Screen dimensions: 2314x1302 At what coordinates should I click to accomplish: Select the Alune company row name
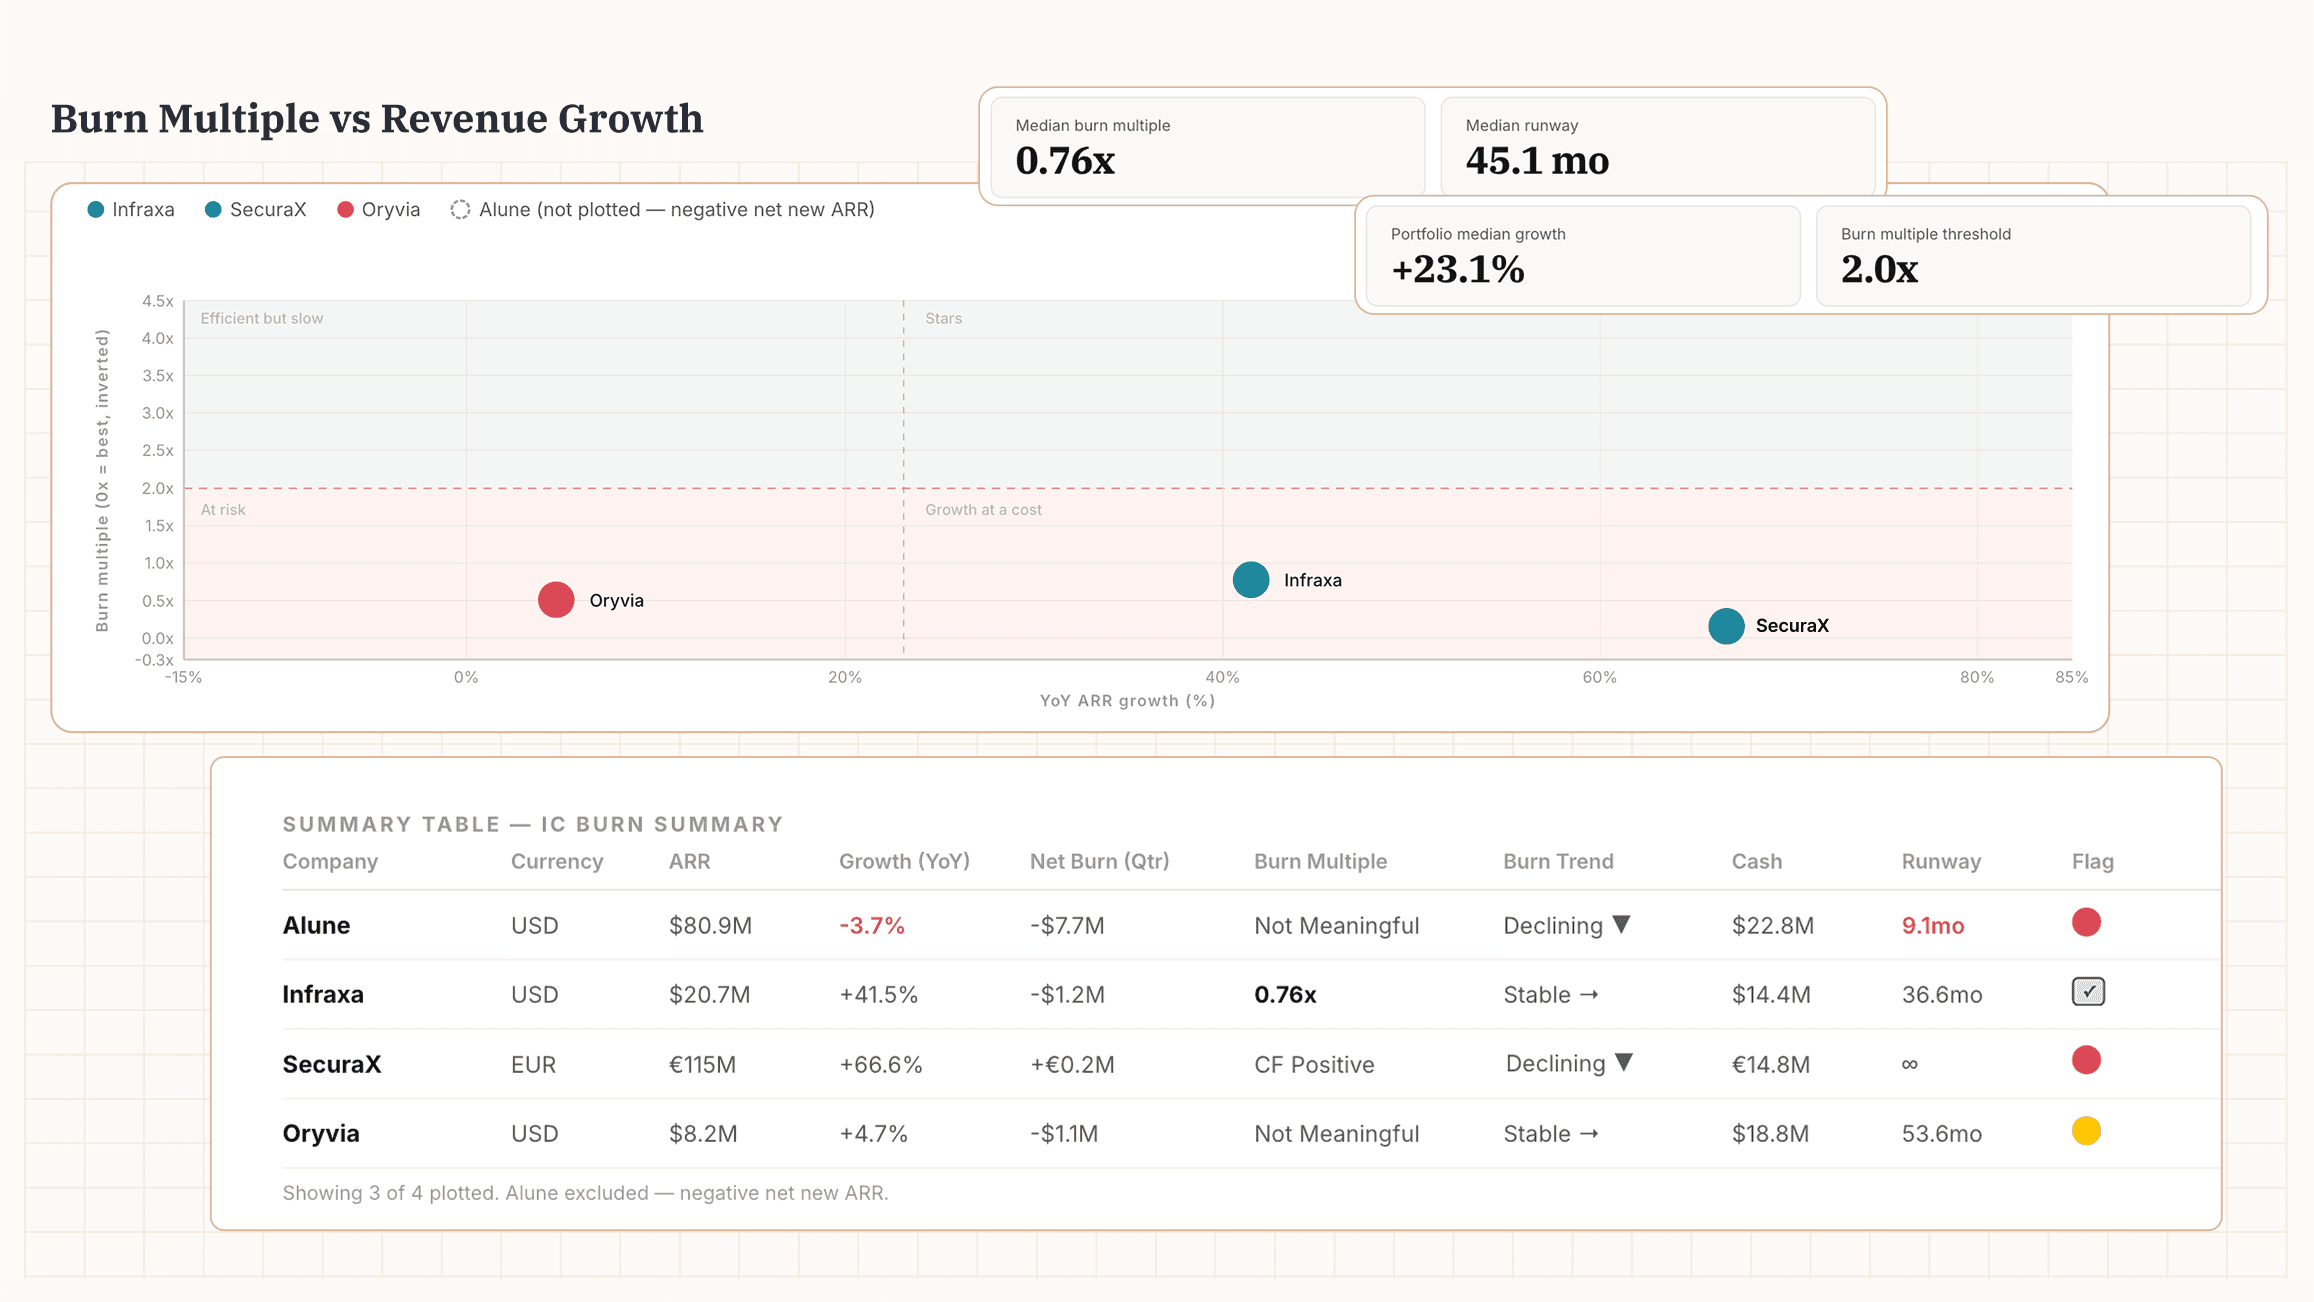pos(316,926)
